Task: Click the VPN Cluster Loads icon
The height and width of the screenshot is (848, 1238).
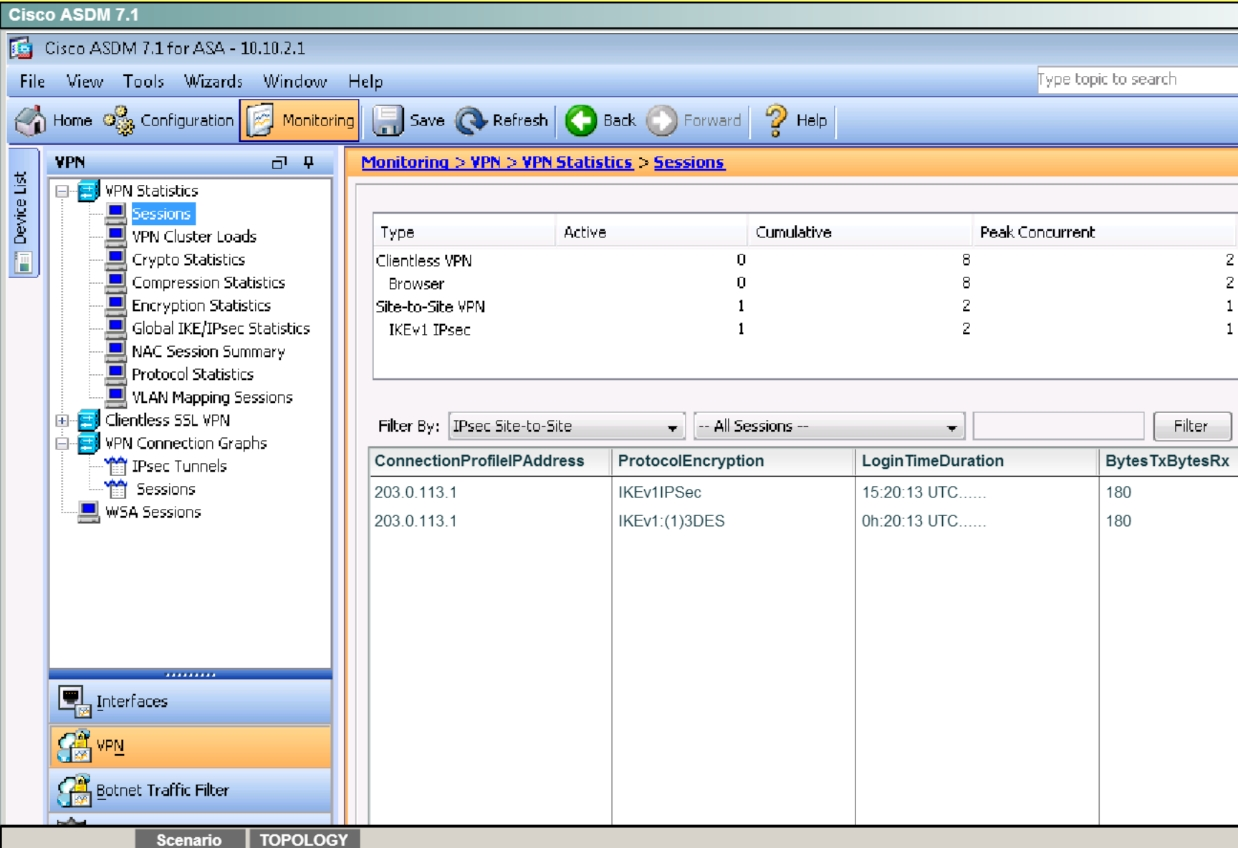Action: (x=116, y=237)
